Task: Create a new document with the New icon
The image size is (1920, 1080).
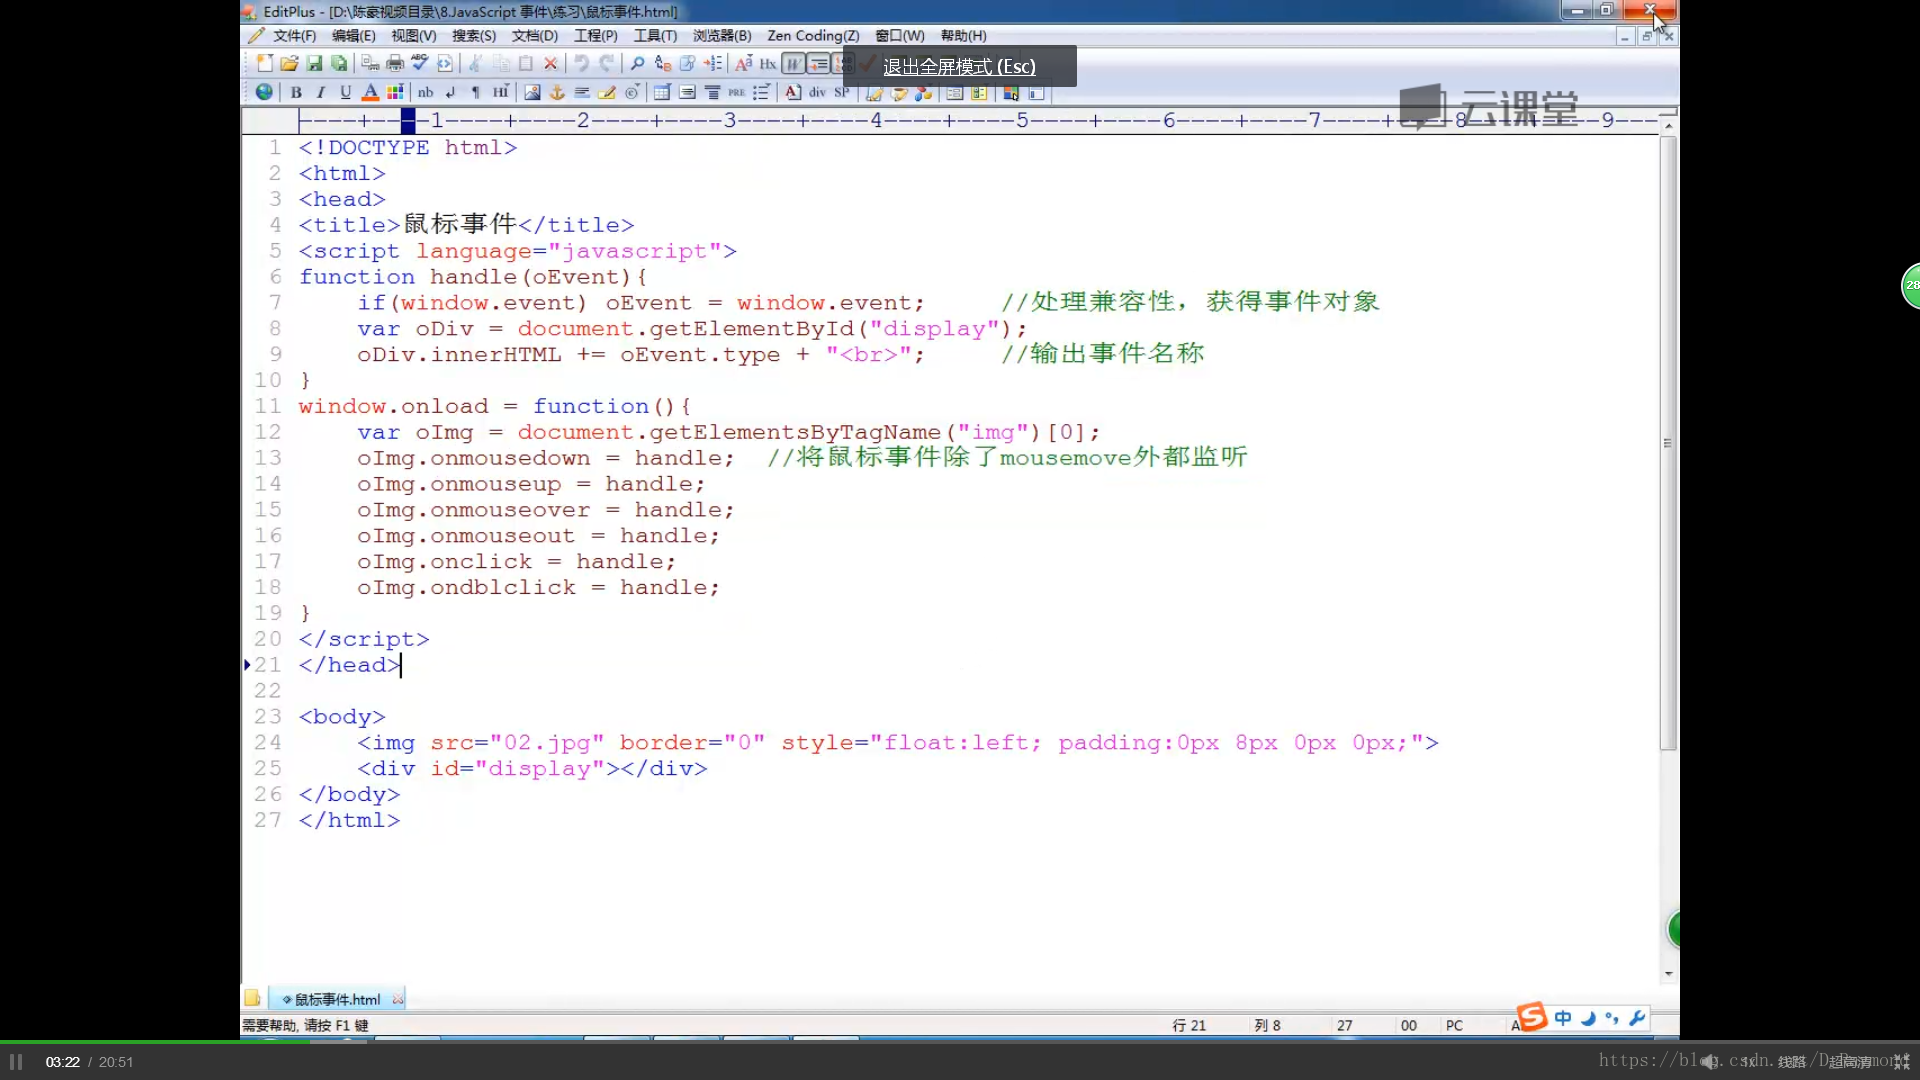Action: tap(264, 64)
